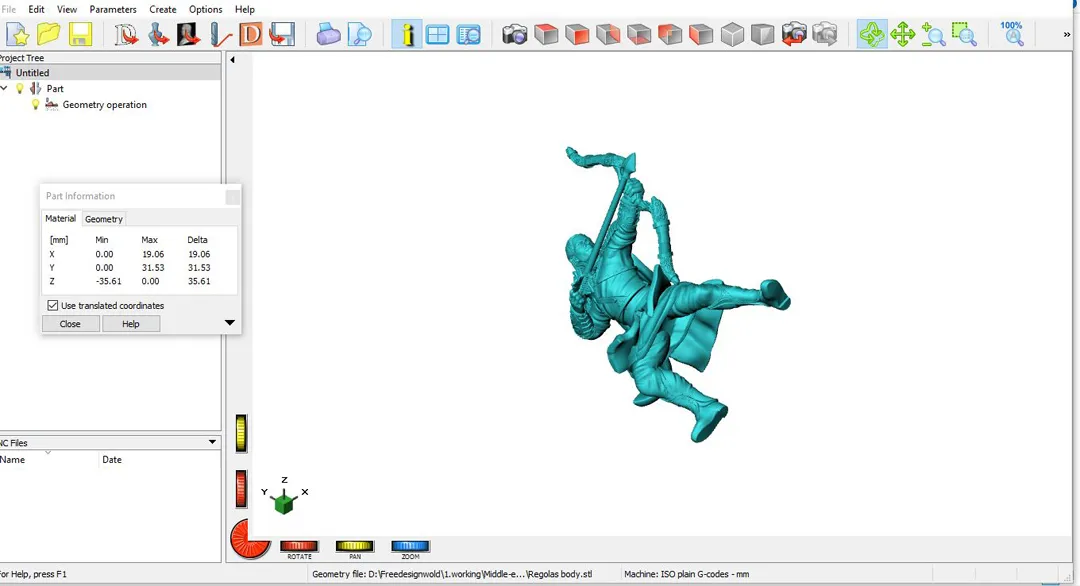Load vector file using D-arrow icon
This screenshot has height=586, width=1080.
pos(126,34)
